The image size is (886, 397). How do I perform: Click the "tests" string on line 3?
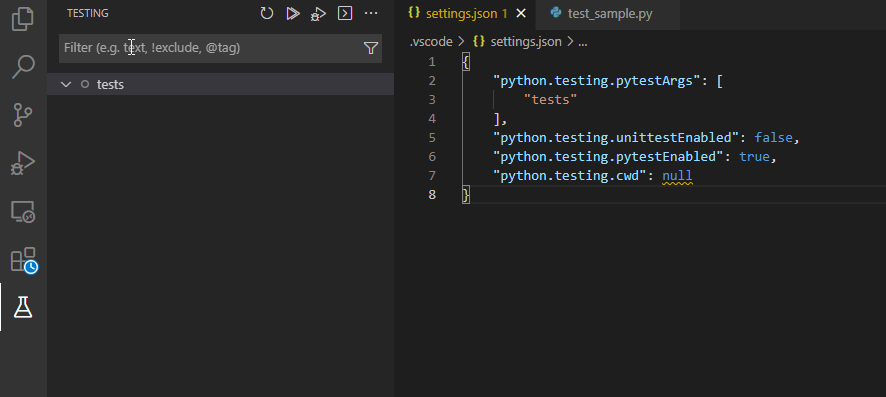[550, 100]
